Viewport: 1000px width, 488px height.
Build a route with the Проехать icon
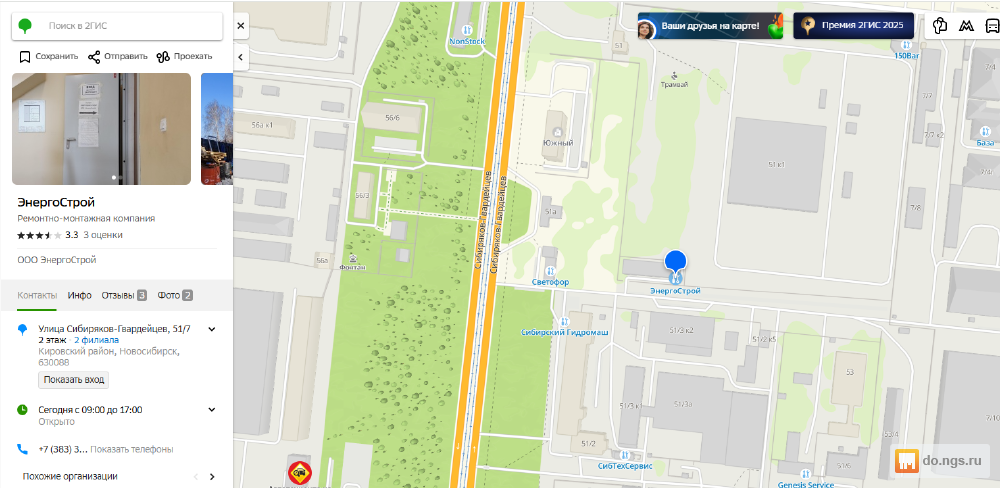pyautogui.click(x=163, y=56)
